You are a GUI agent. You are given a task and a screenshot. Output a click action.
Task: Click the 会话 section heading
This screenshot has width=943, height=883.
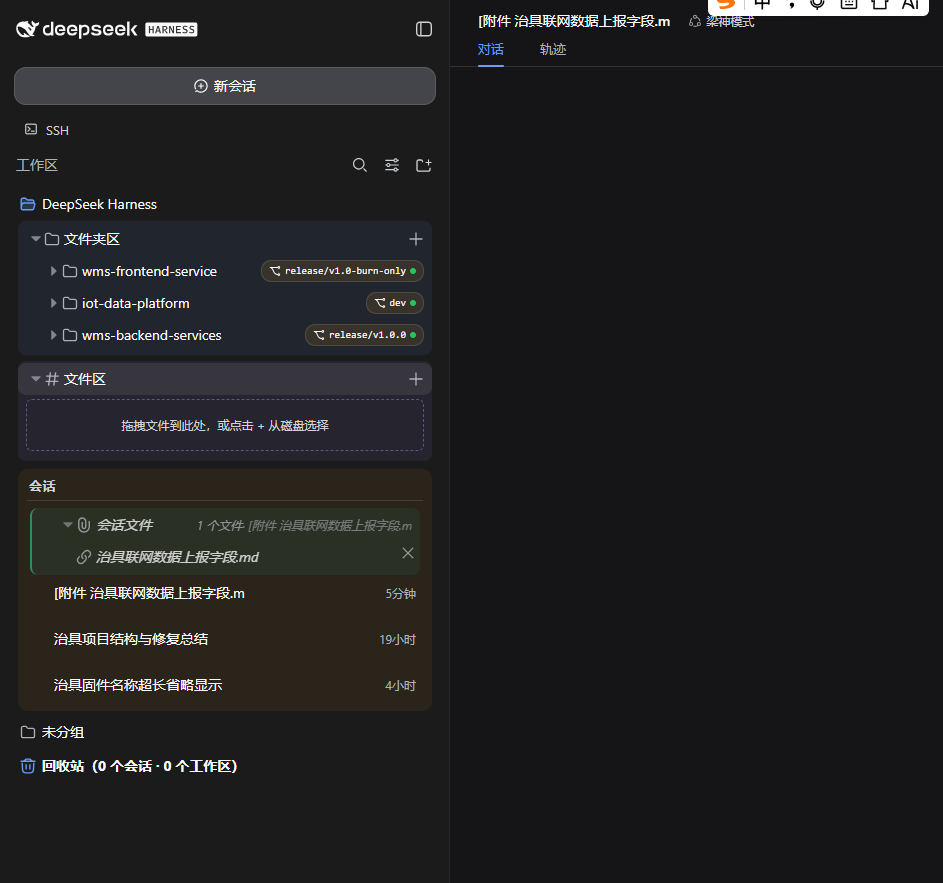click(x=42, y=486)
